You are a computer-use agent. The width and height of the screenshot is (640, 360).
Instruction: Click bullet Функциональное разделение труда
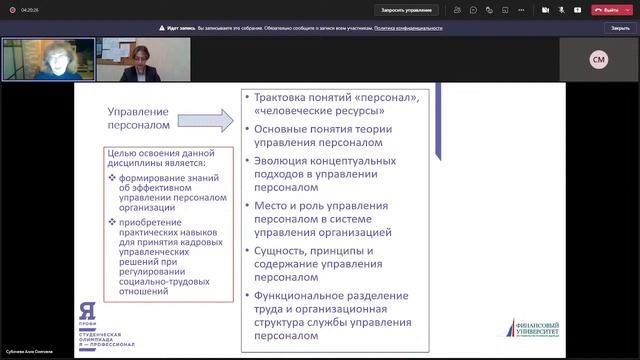(333, 316)
